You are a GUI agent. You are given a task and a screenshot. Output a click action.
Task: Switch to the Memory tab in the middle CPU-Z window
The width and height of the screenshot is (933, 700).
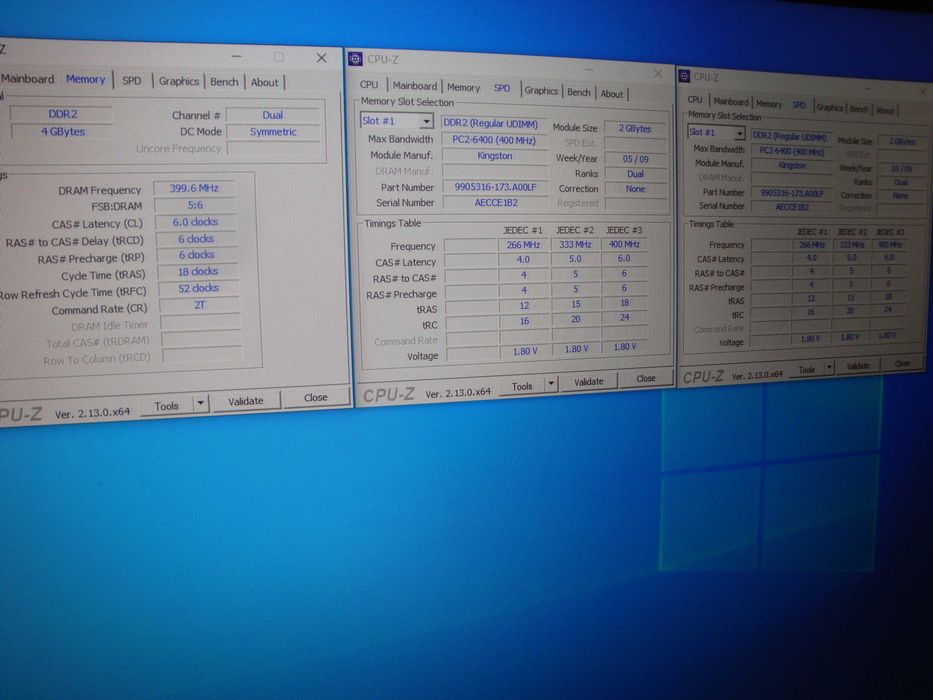[x=463, y=87]
